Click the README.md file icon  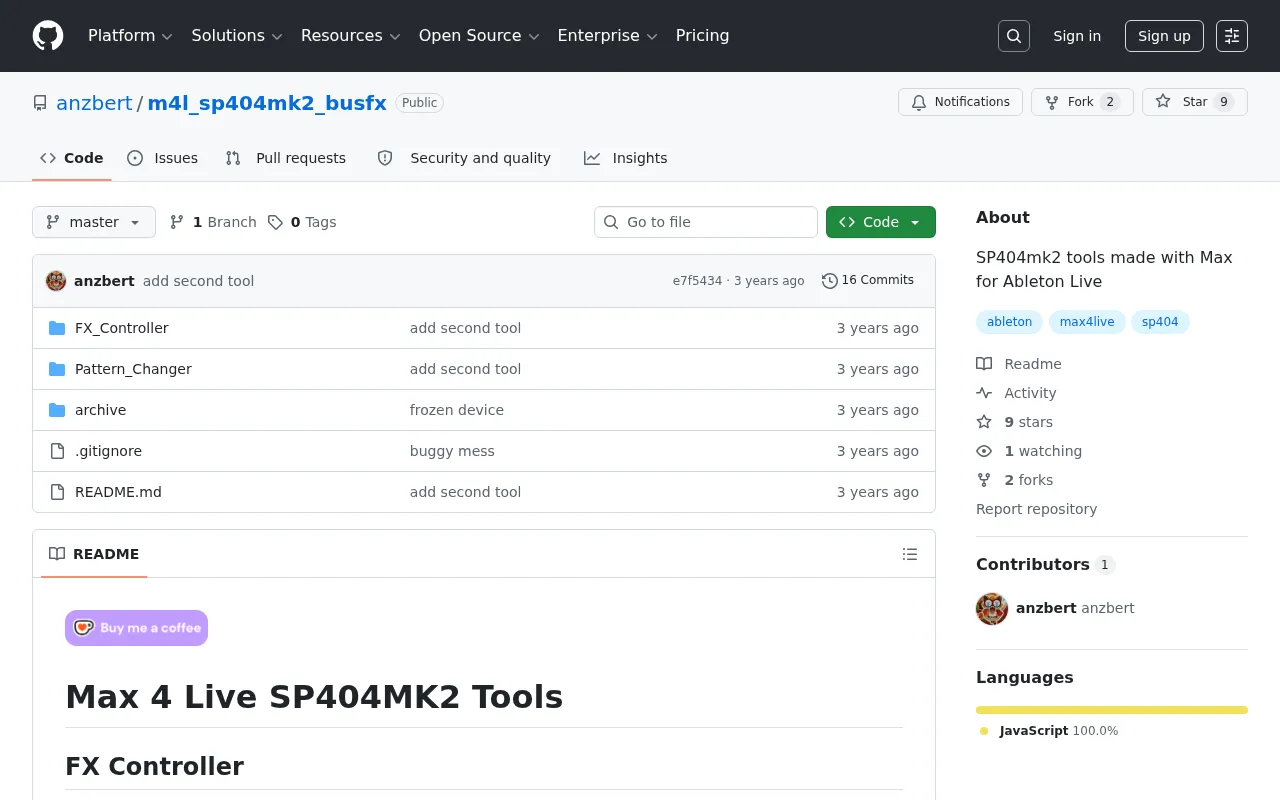coord(57,492)
